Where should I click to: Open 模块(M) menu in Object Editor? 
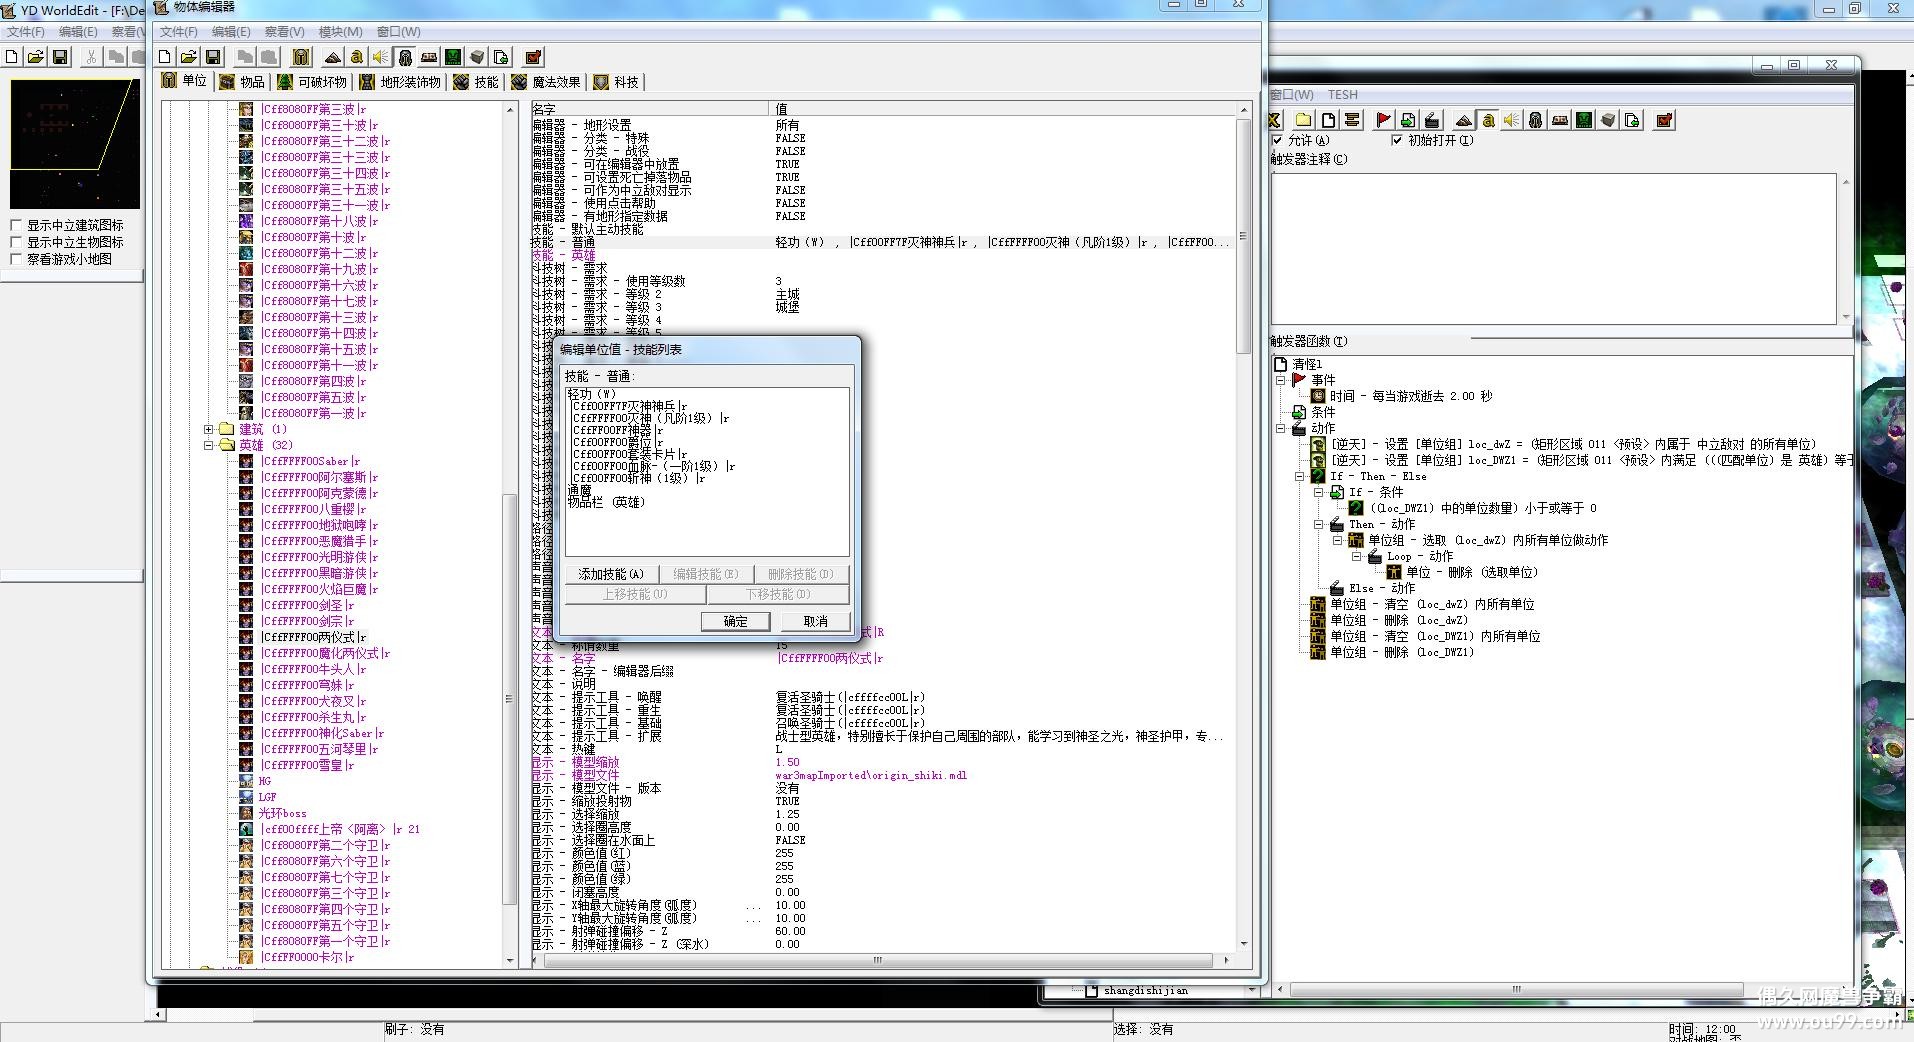click(340, 32)
